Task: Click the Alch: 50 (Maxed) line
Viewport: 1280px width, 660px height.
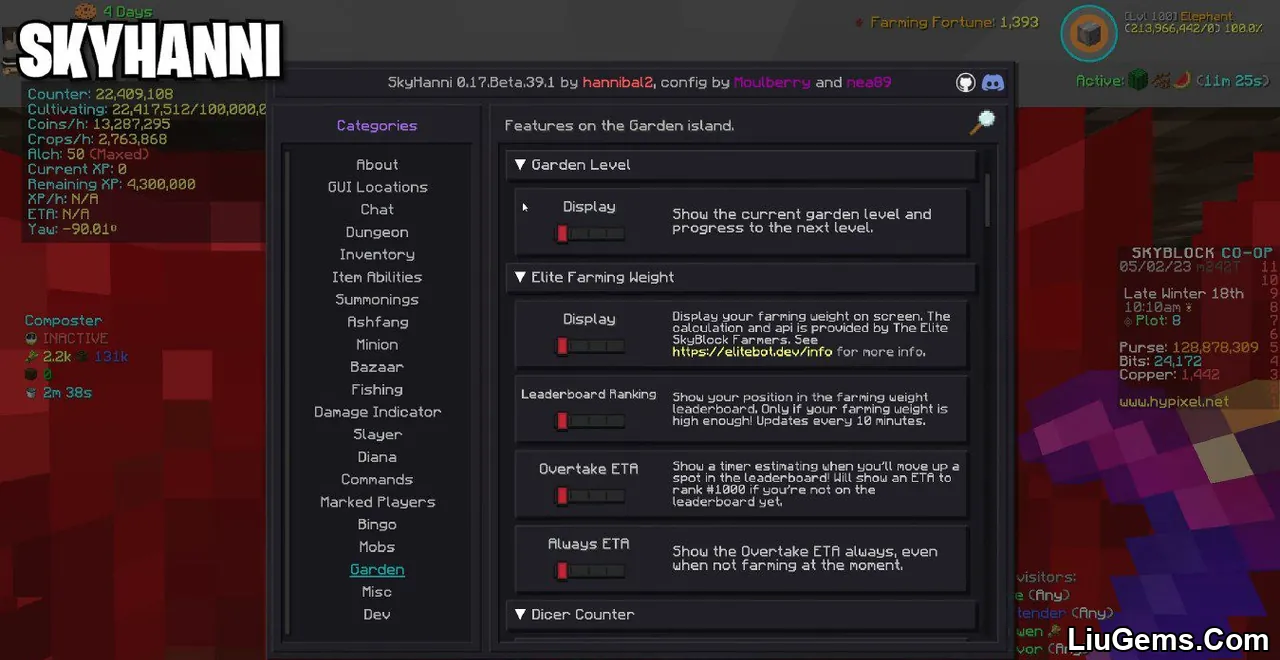Action: pos(87,155)
